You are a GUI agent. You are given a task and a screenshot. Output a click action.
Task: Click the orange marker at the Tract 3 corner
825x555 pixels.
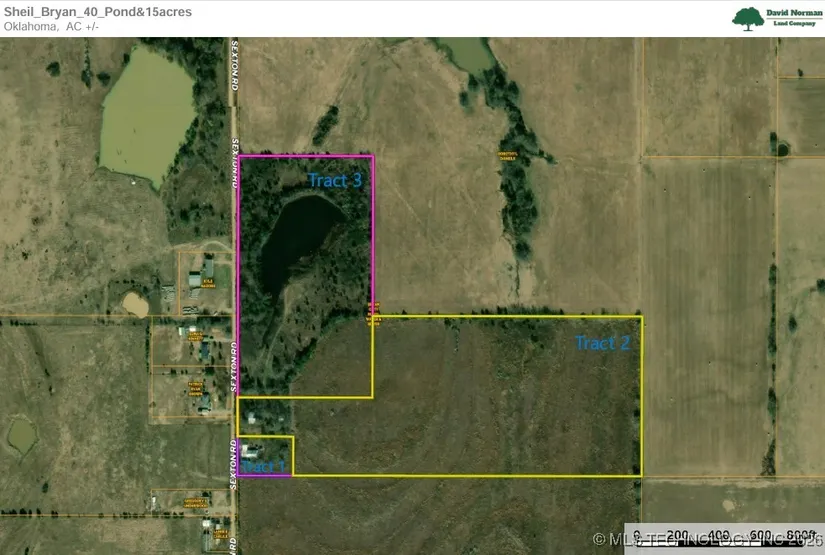pos(373,313)
